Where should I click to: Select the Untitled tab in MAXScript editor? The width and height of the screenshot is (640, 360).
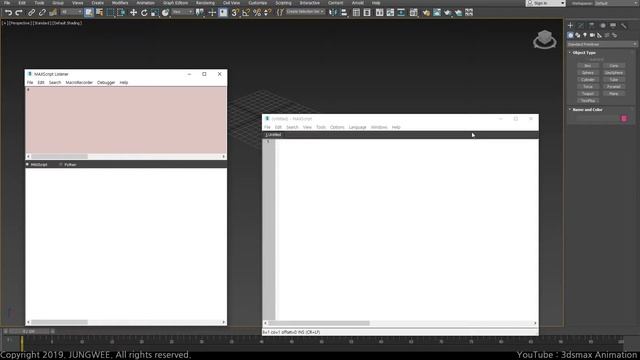pyautogui.click(x=273, y=135)
